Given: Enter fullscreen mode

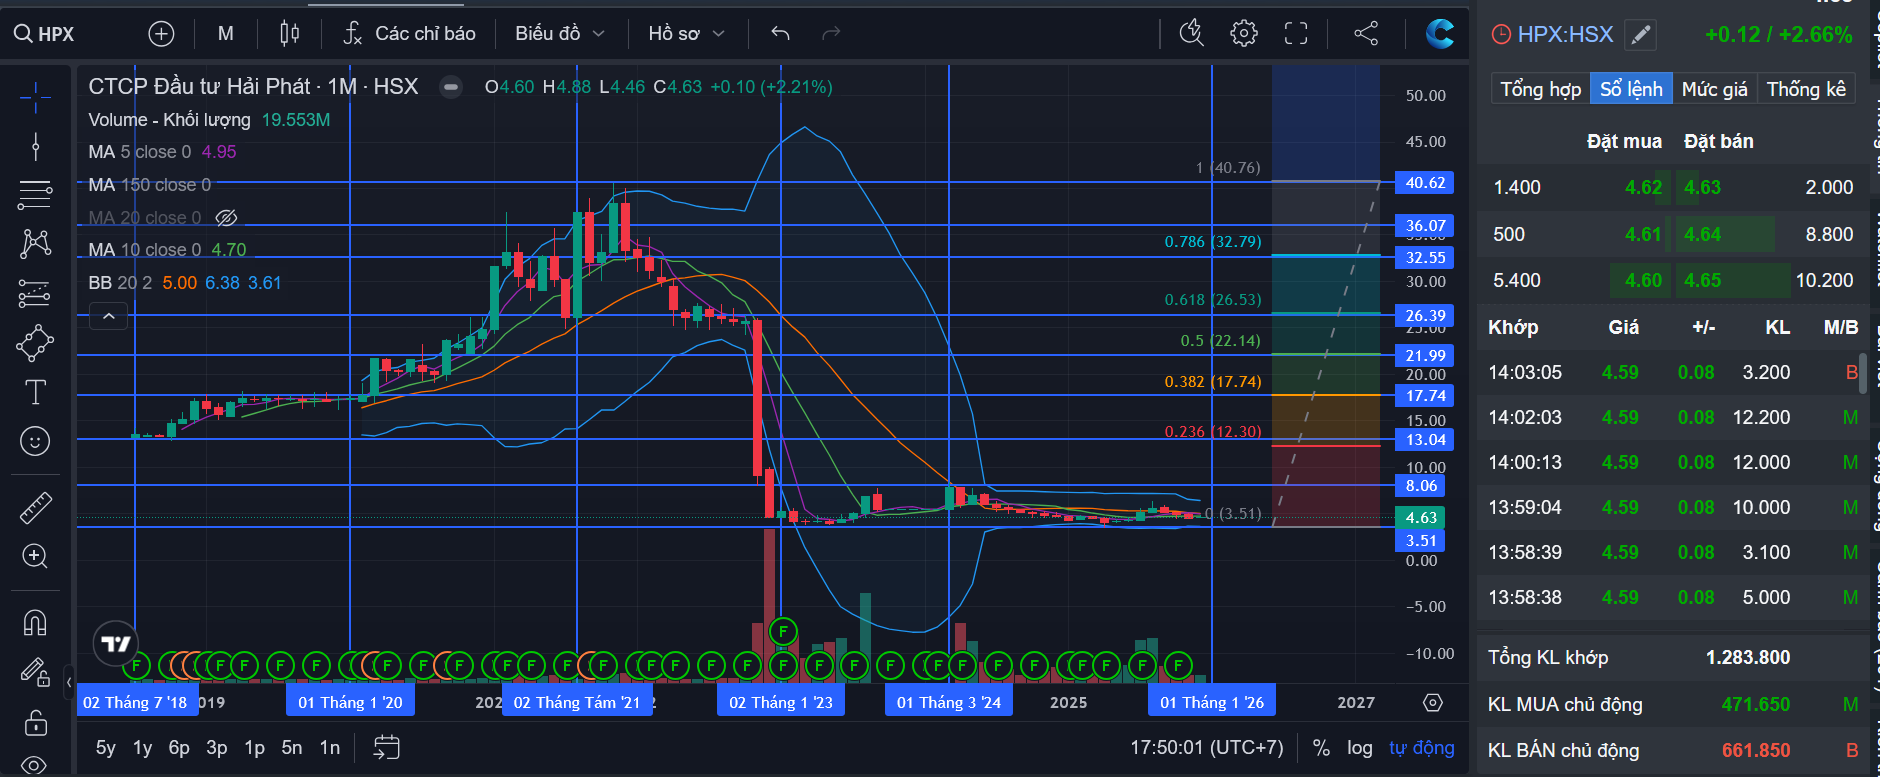Looking at the screenshot, I should pyautogui.click(x=1296, y=34).
